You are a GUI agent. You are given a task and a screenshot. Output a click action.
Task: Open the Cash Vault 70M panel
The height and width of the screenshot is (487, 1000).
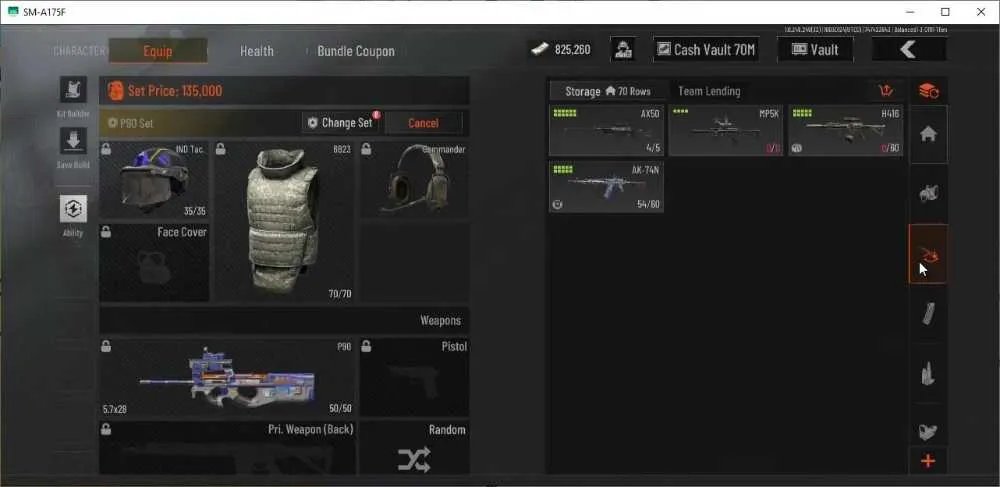click(x=706, y=49)
